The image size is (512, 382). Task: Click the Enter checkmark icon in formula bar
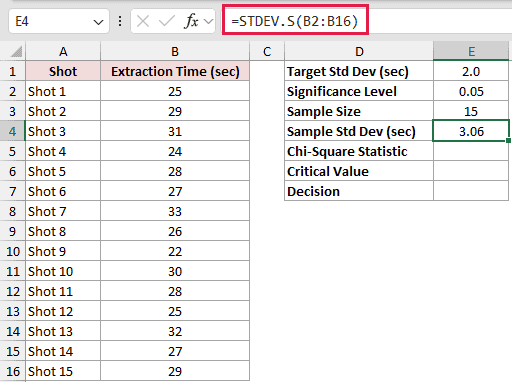click(x=166, y=22)
